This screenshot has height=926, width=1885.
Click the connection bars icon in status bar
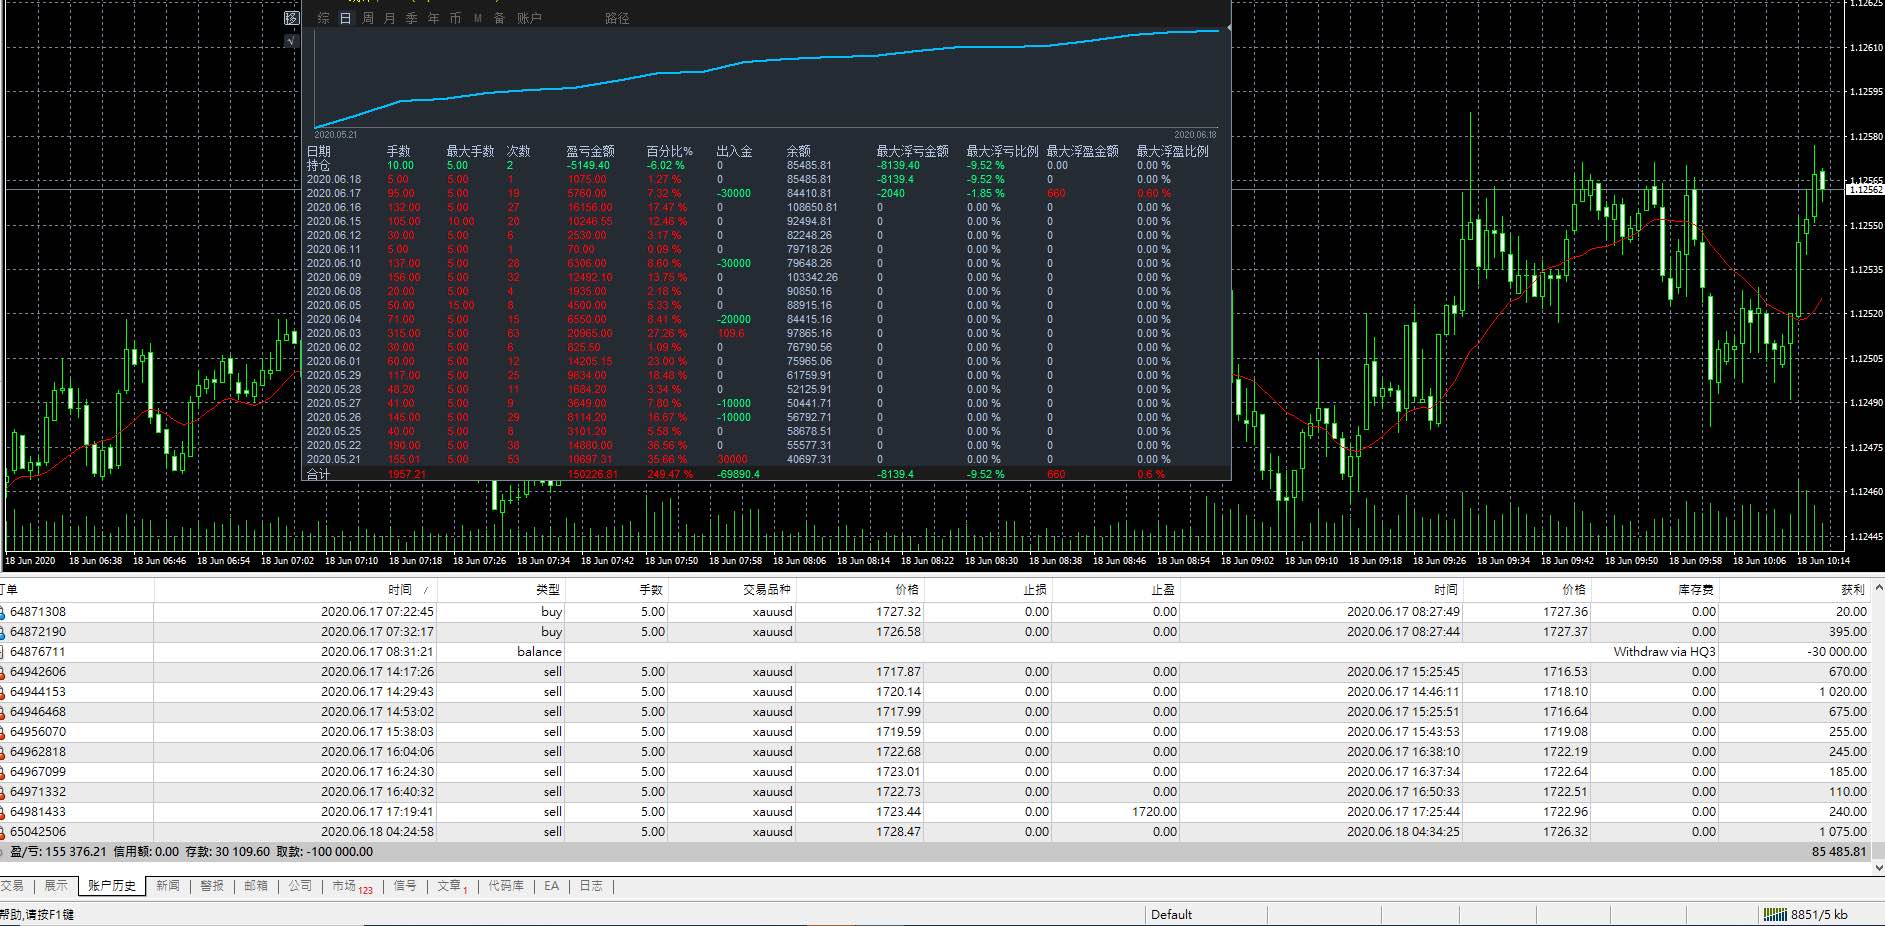pyautogui.click(x=1775, y=914)
